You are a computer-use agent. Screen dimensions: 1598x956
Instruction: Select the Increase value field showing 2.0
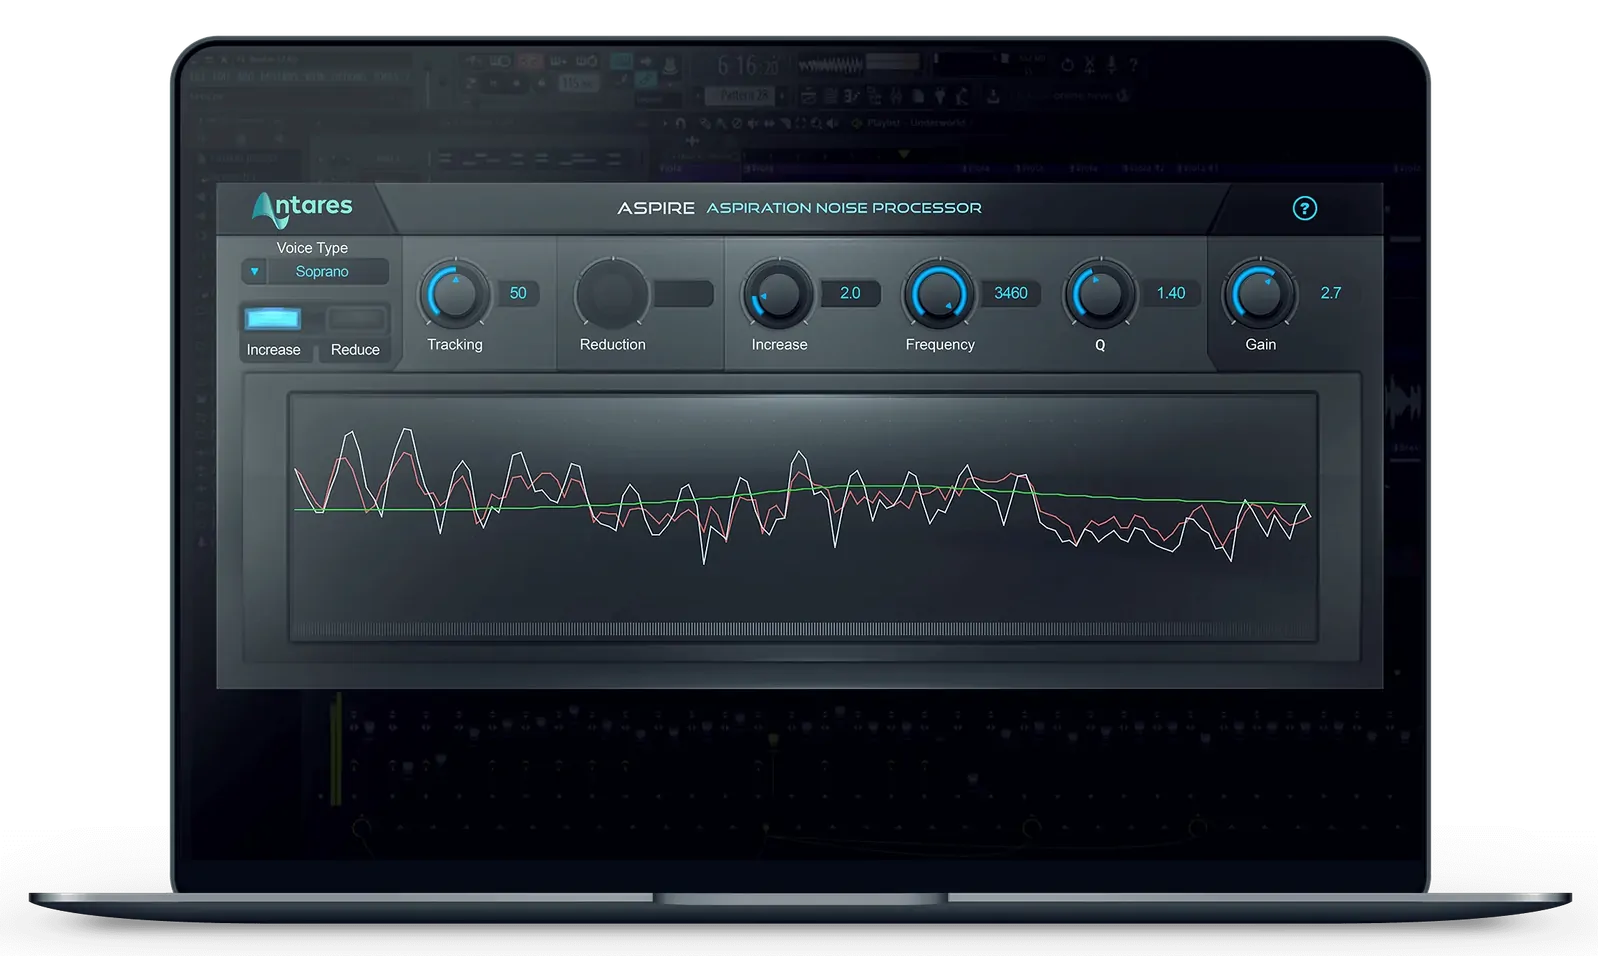[x=850, y=293]
